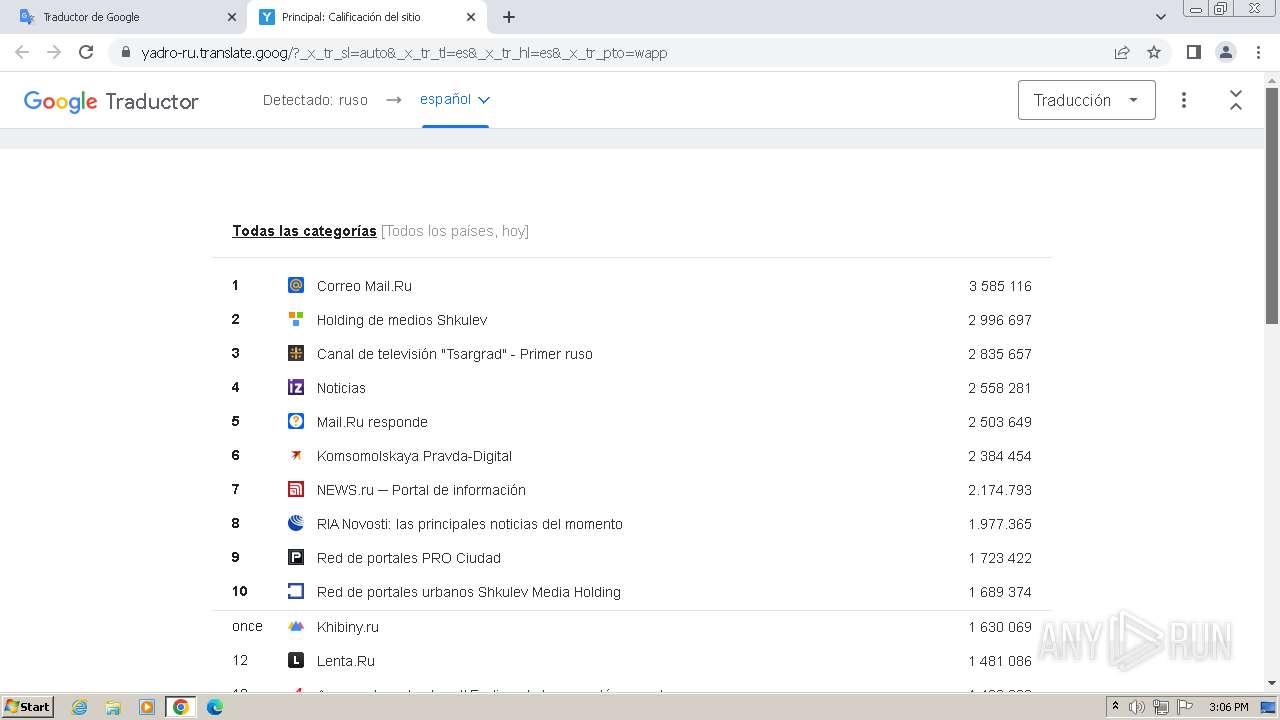Open a new browser tab
The width and height of the screenshot is (1280, 720).
(509, 17)
